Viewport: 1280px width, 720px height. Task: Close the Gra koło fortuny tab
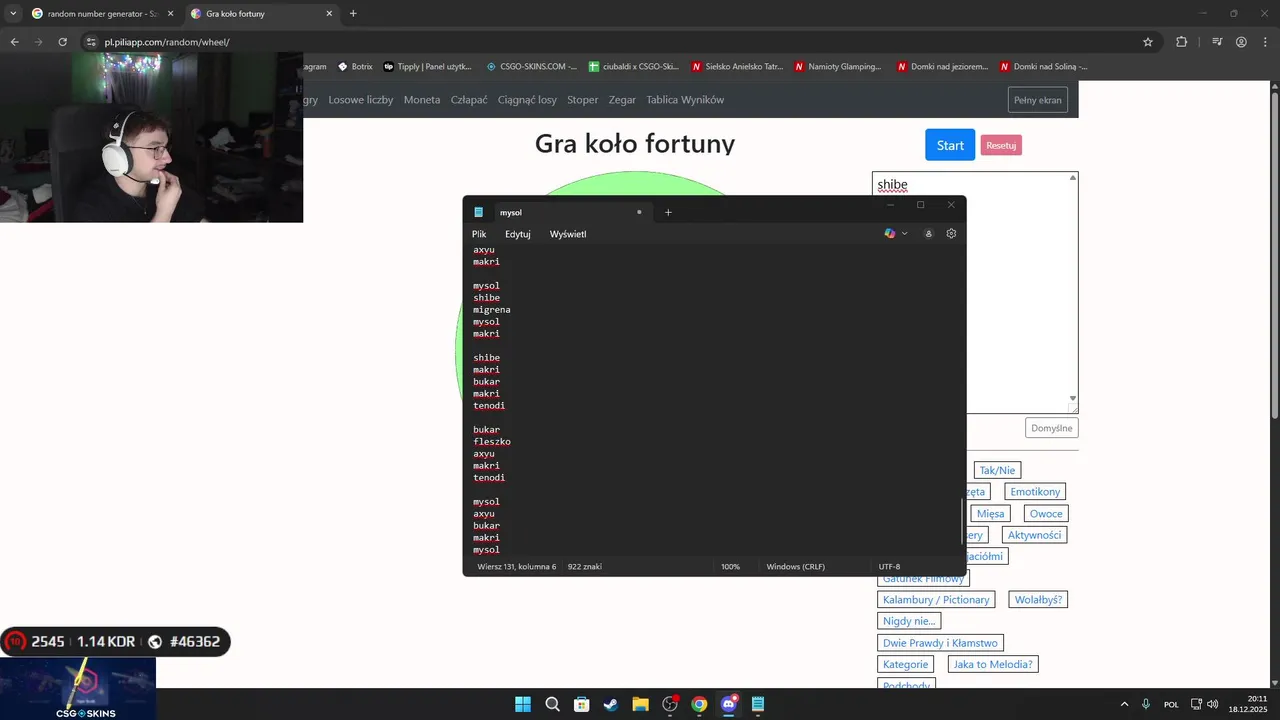(x=330, y=14)
